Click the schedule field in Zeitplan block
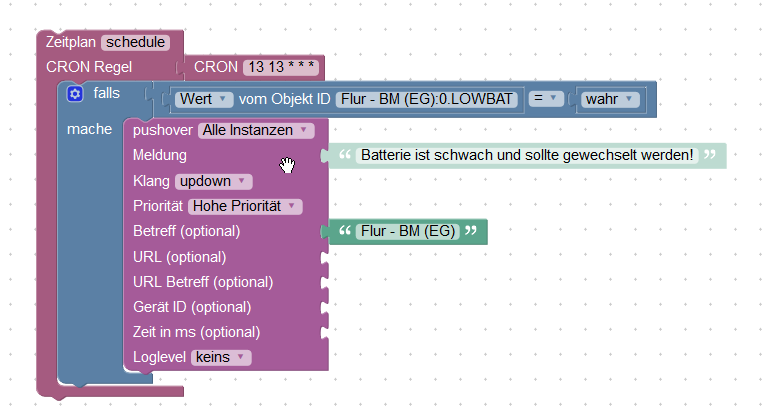The height and width of the screenshot is (415, 782). (x=135, y=42)
